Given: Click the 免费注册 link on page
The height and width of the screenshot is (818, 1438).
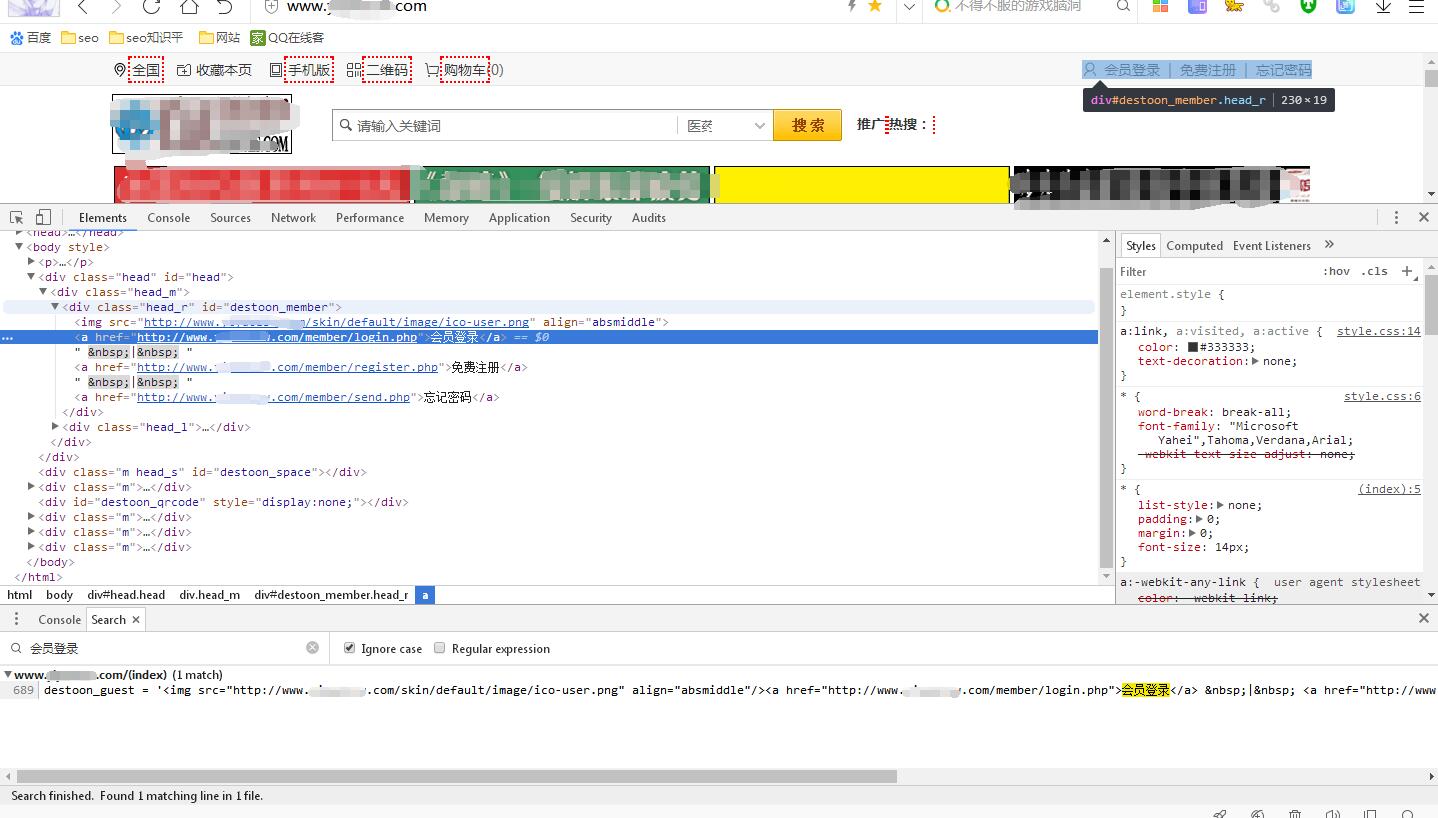Looking at the screenshot, I should click(x=1207, y=70).
